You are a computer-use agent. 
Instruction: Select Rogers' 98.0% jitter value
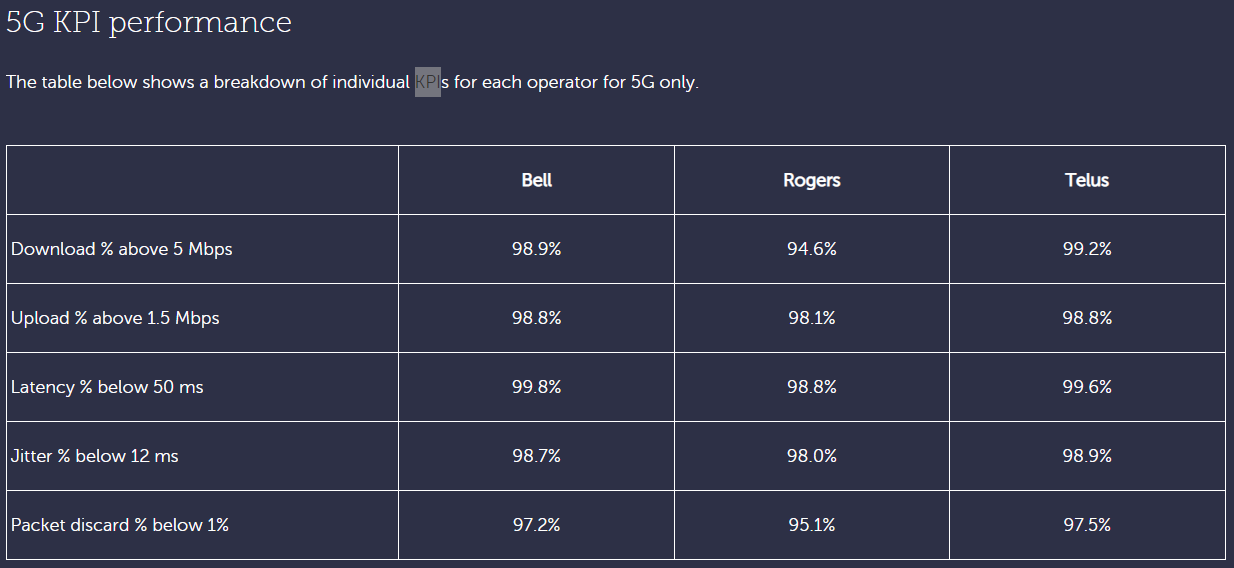point(811,456)
